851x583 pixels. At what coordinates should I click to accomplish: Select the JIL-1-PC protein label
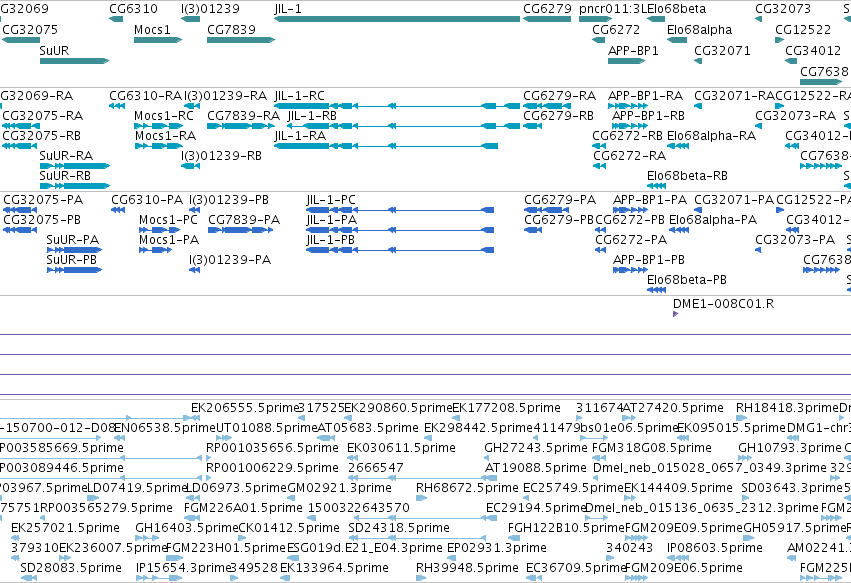pos(331,200)
